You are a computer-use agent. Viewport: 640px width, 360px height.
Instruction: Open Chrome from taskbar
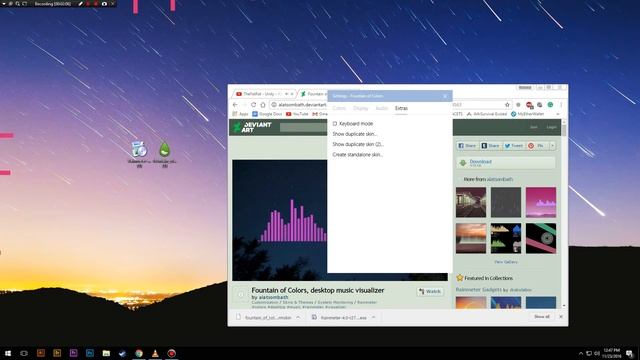(139, 353)
